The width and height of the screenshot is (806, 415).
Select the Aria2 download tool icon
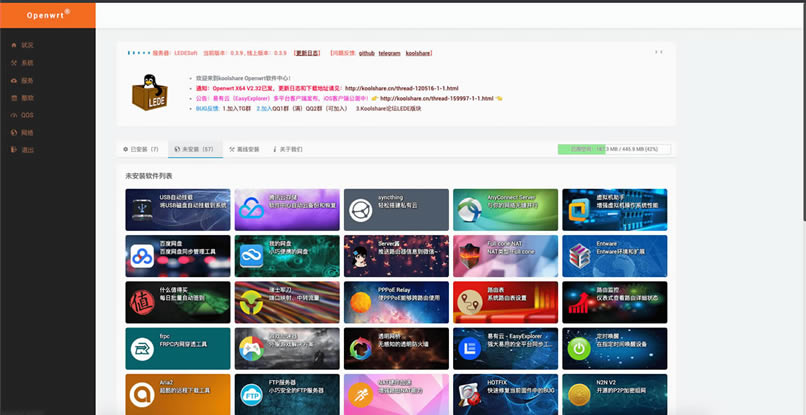tap(142, 394)
